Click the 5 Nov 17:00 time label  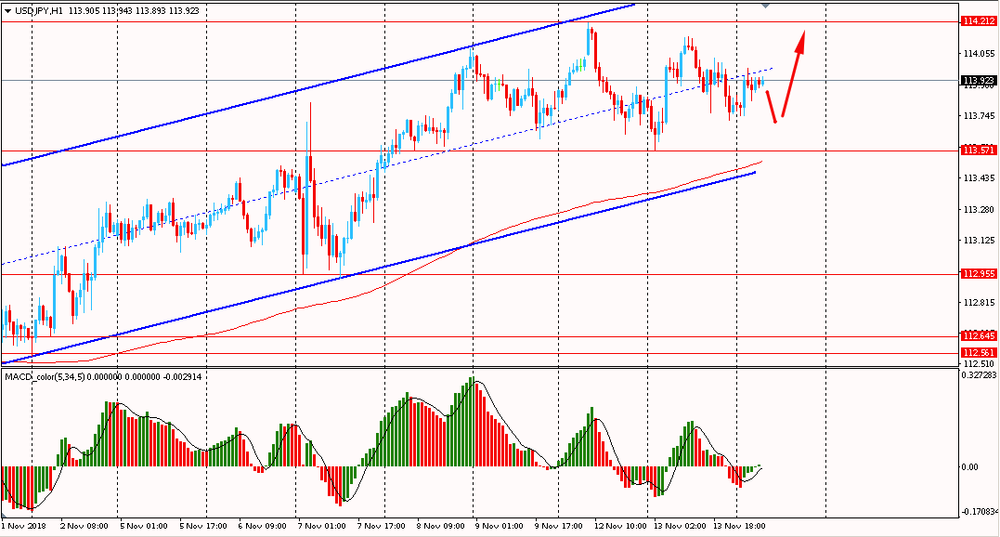(x=203, y=526)
